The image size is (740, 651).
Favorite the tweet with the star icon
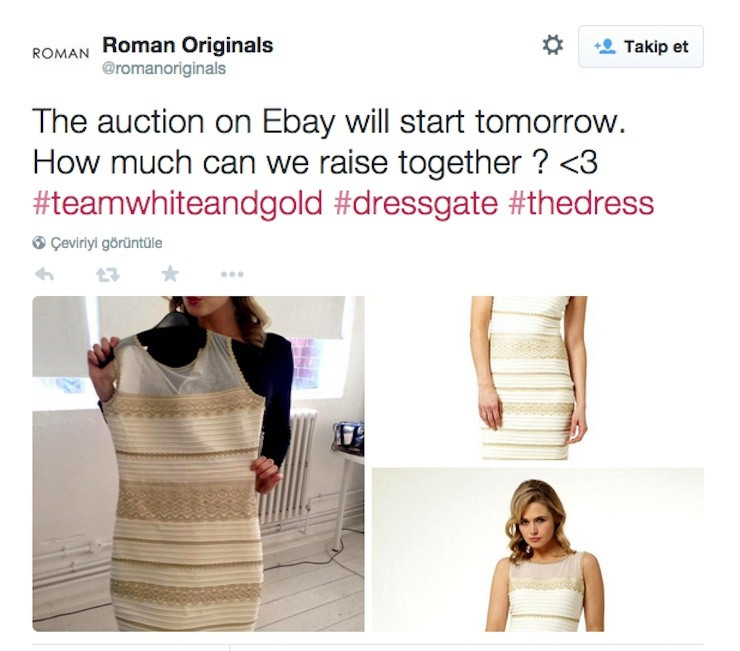click(x=170, y=274)
